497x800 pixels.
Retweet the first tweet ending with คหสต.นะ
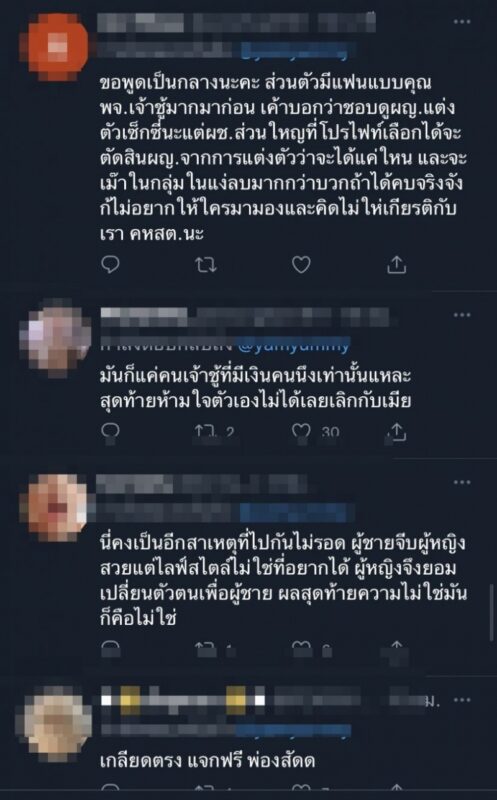(x=206, y=264)
